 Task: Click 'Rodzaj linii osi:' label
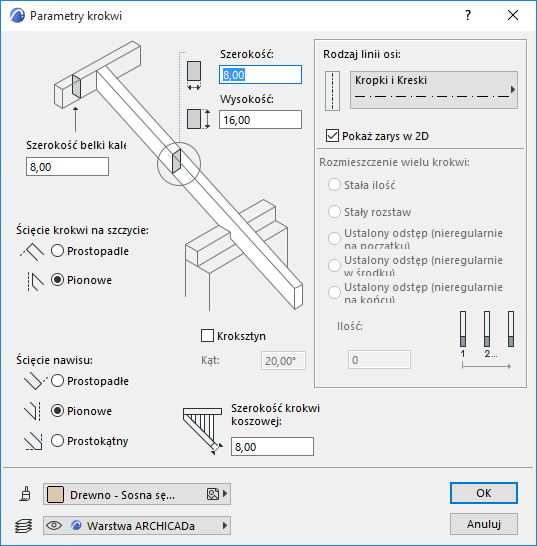362,54
